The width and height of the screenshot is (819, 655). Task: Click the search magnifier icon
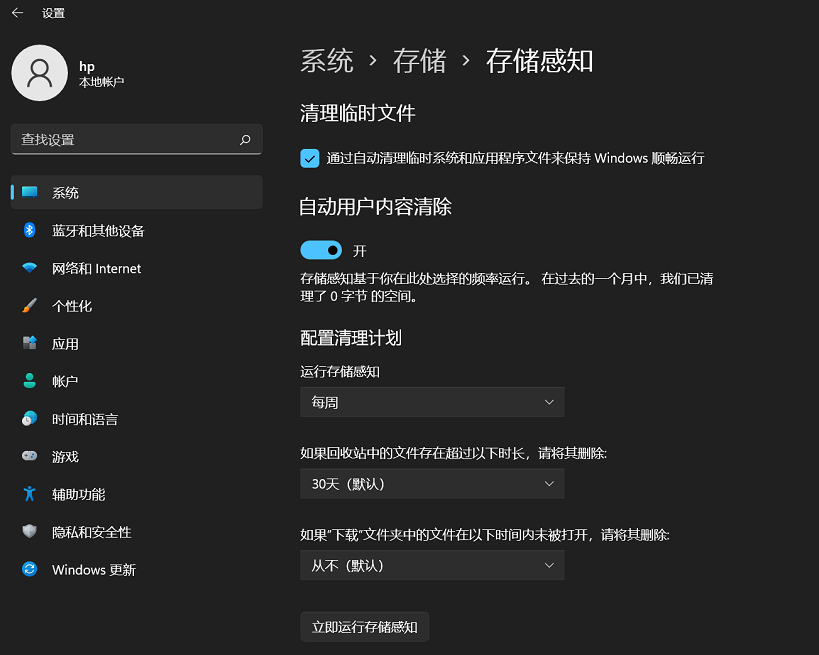[x=245, y=139]
